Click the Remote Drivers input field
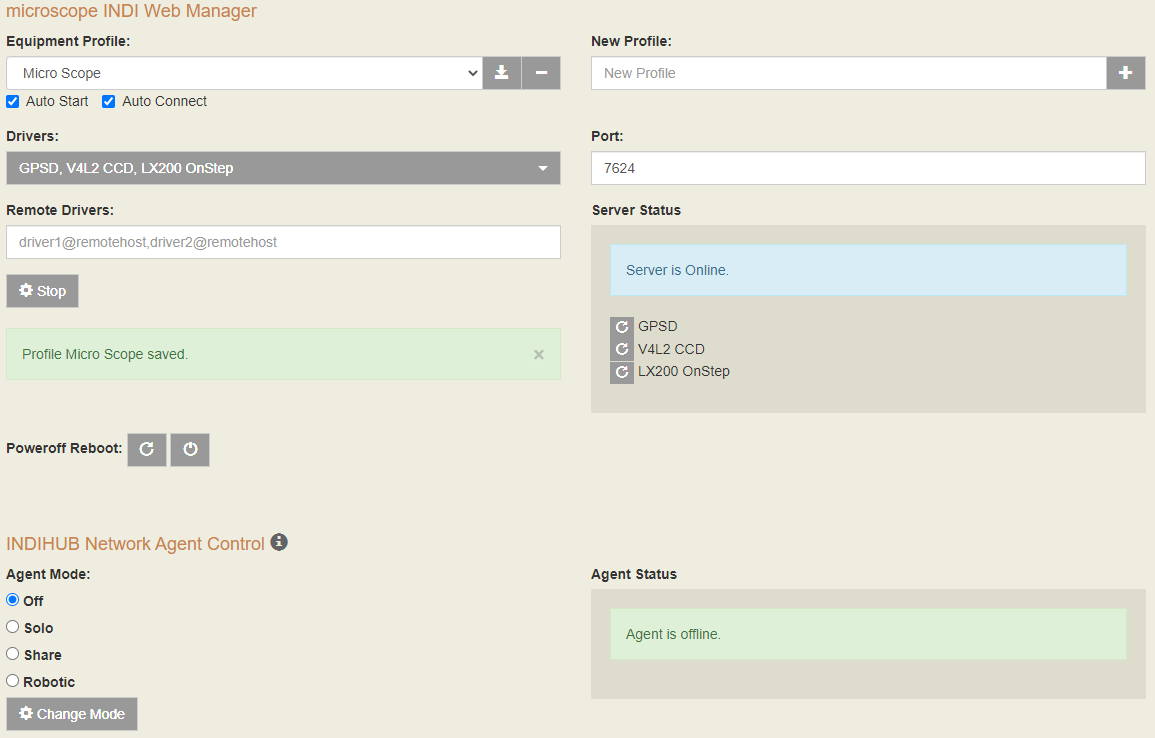1155x738 pixels. [x=283, y=242]
